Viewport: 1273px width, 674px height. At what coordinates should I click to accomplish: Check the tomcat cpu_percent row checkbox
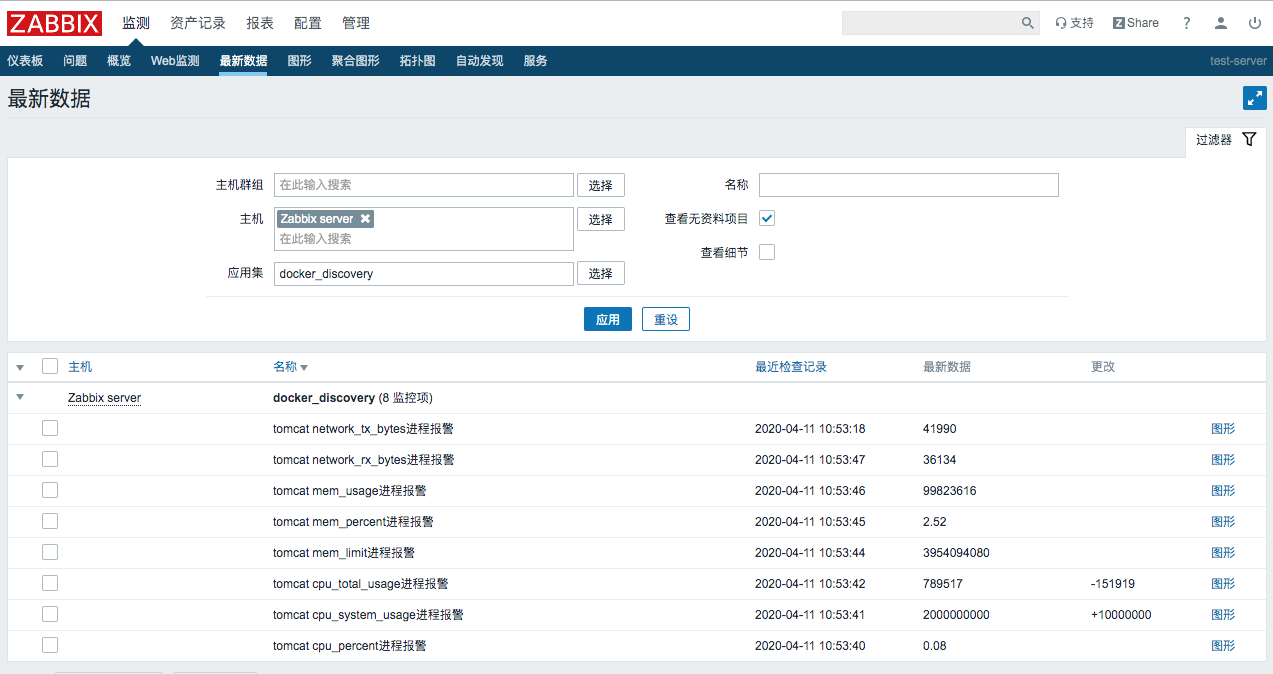point(50,645)
